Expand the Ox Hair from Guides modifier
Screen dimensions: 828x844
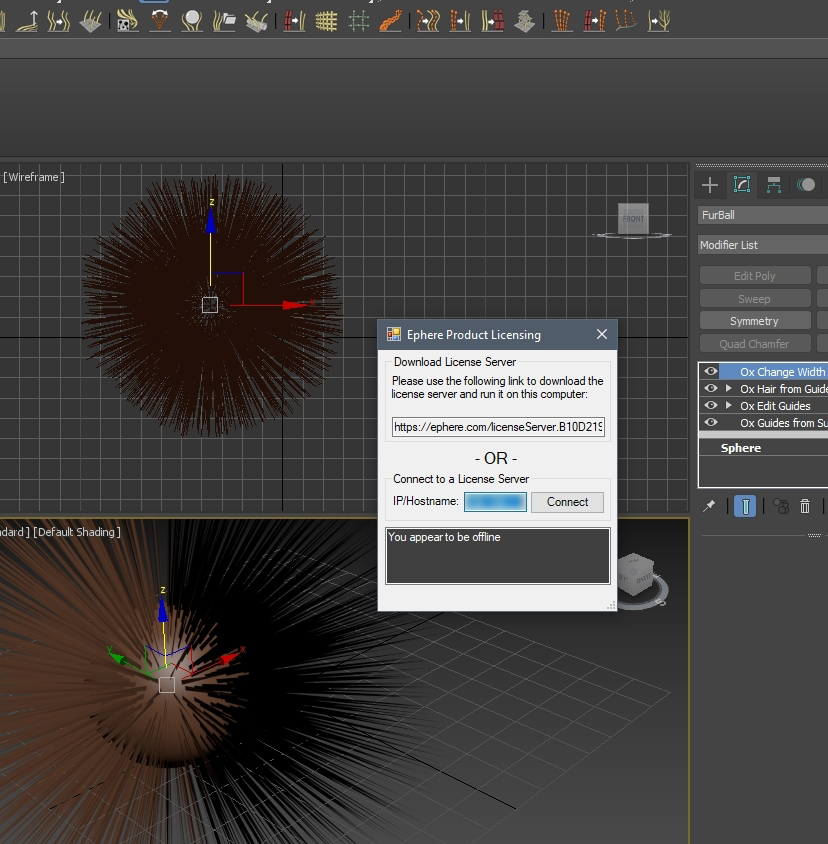tap(729, 389)
